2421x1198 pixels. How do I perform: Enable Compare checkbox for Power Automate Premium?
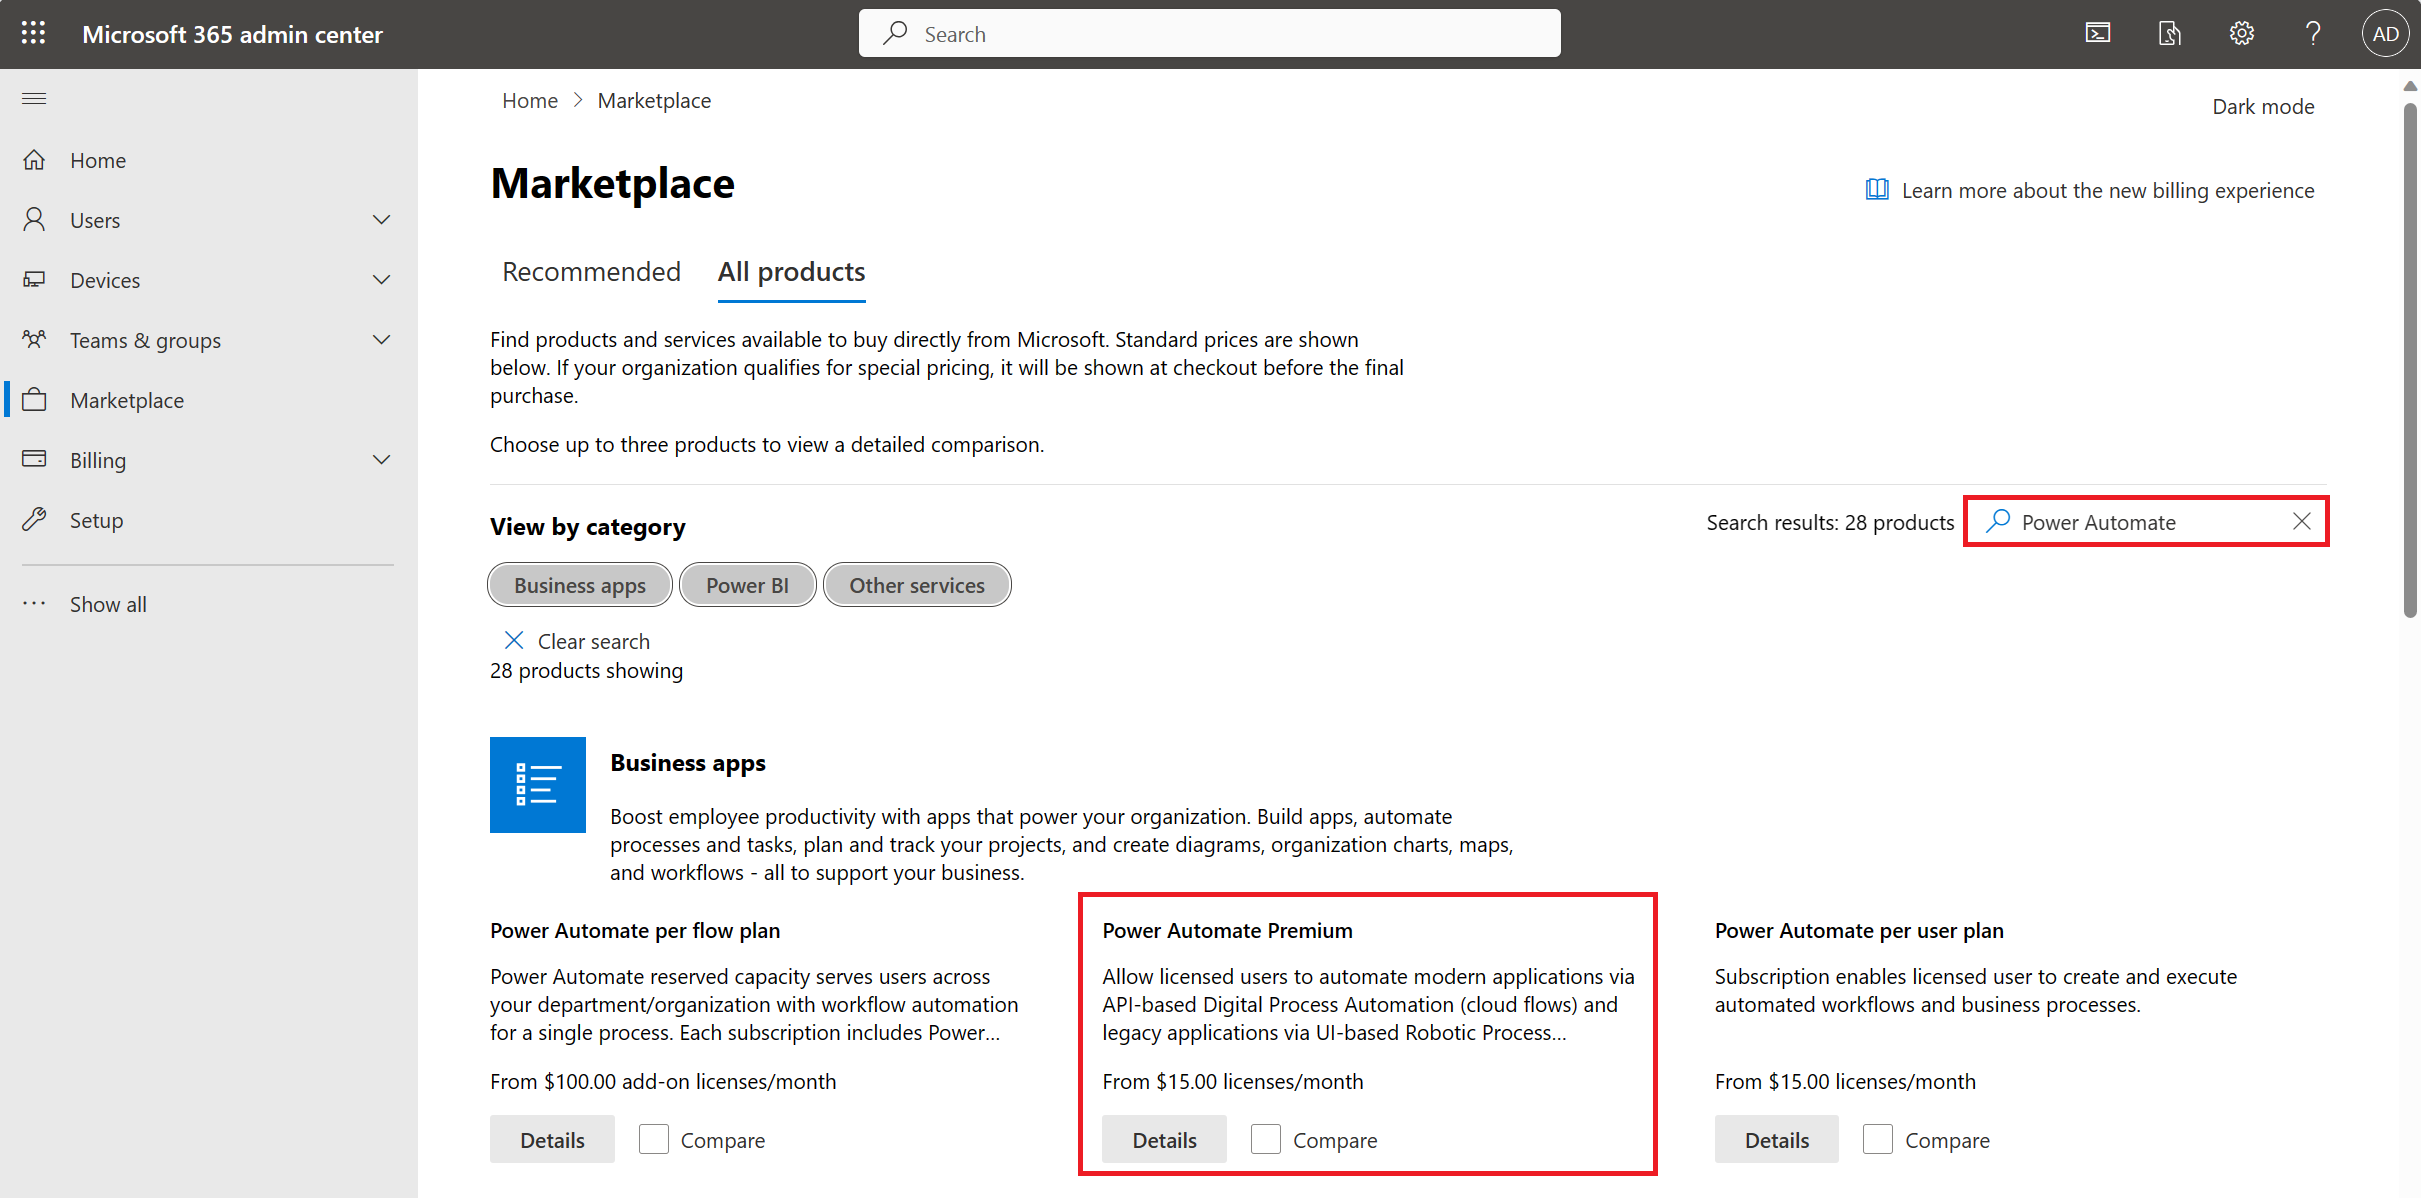coord(1266,1139)
